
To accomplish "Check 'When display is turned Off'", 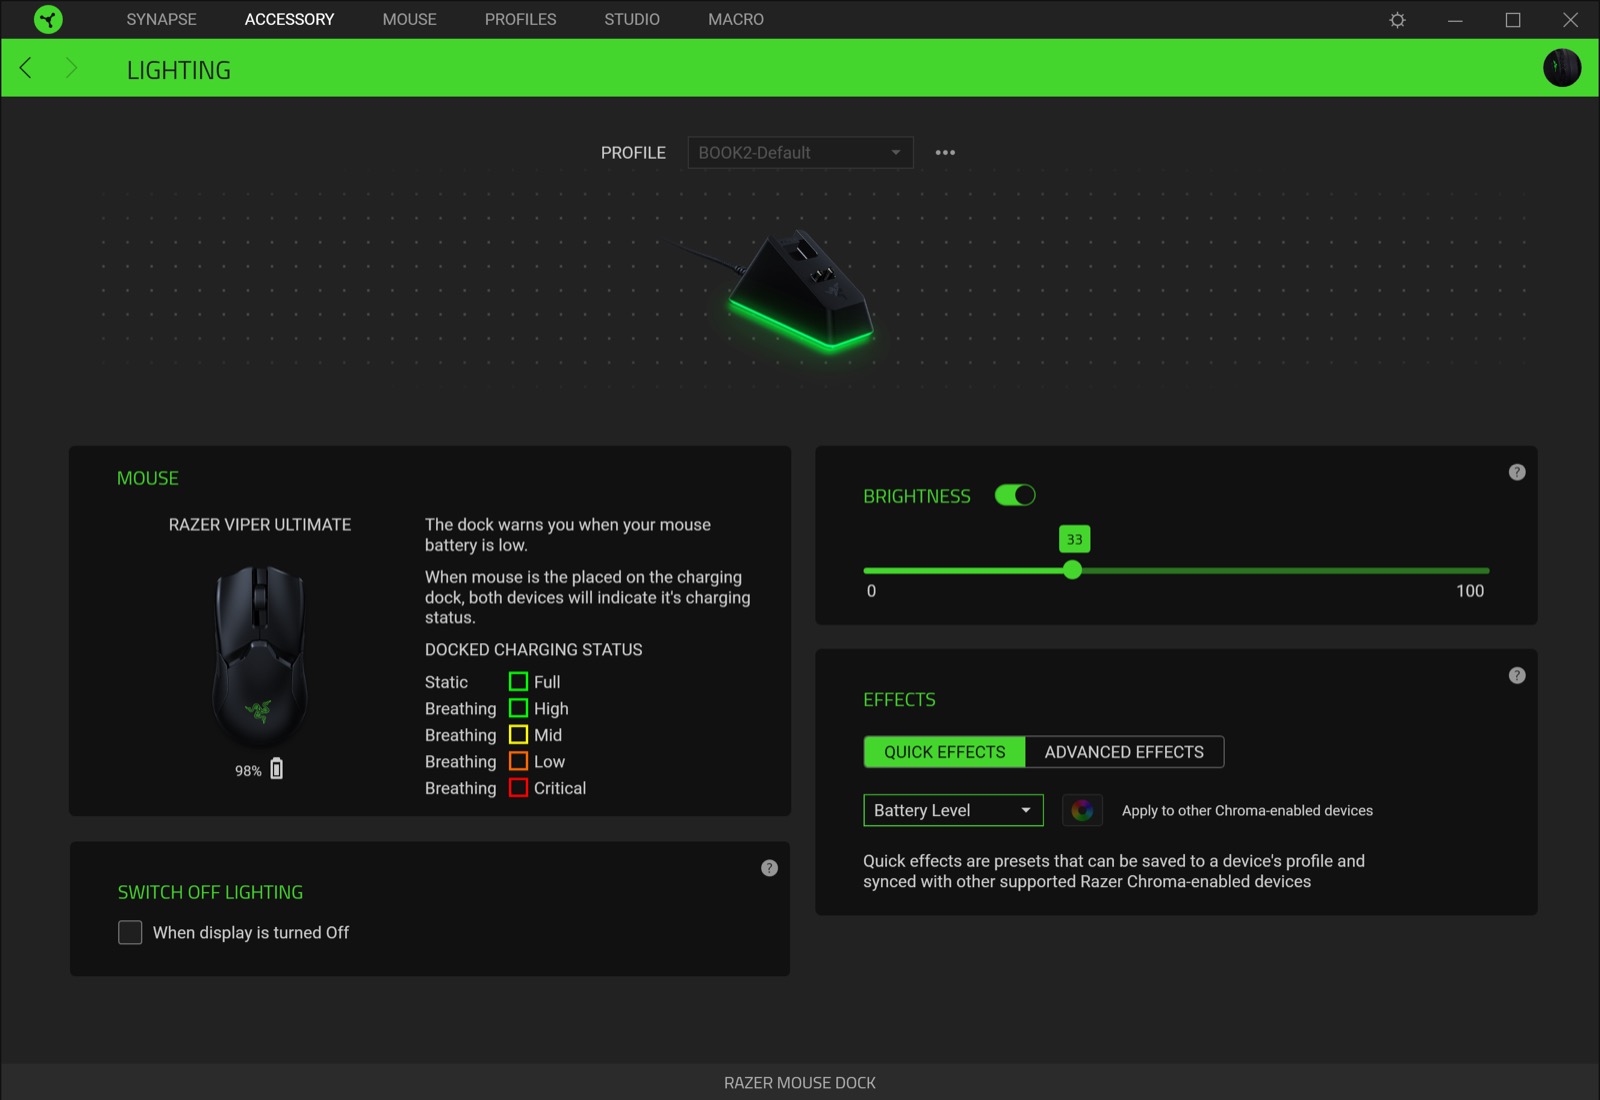I will (x=130, y=932).
